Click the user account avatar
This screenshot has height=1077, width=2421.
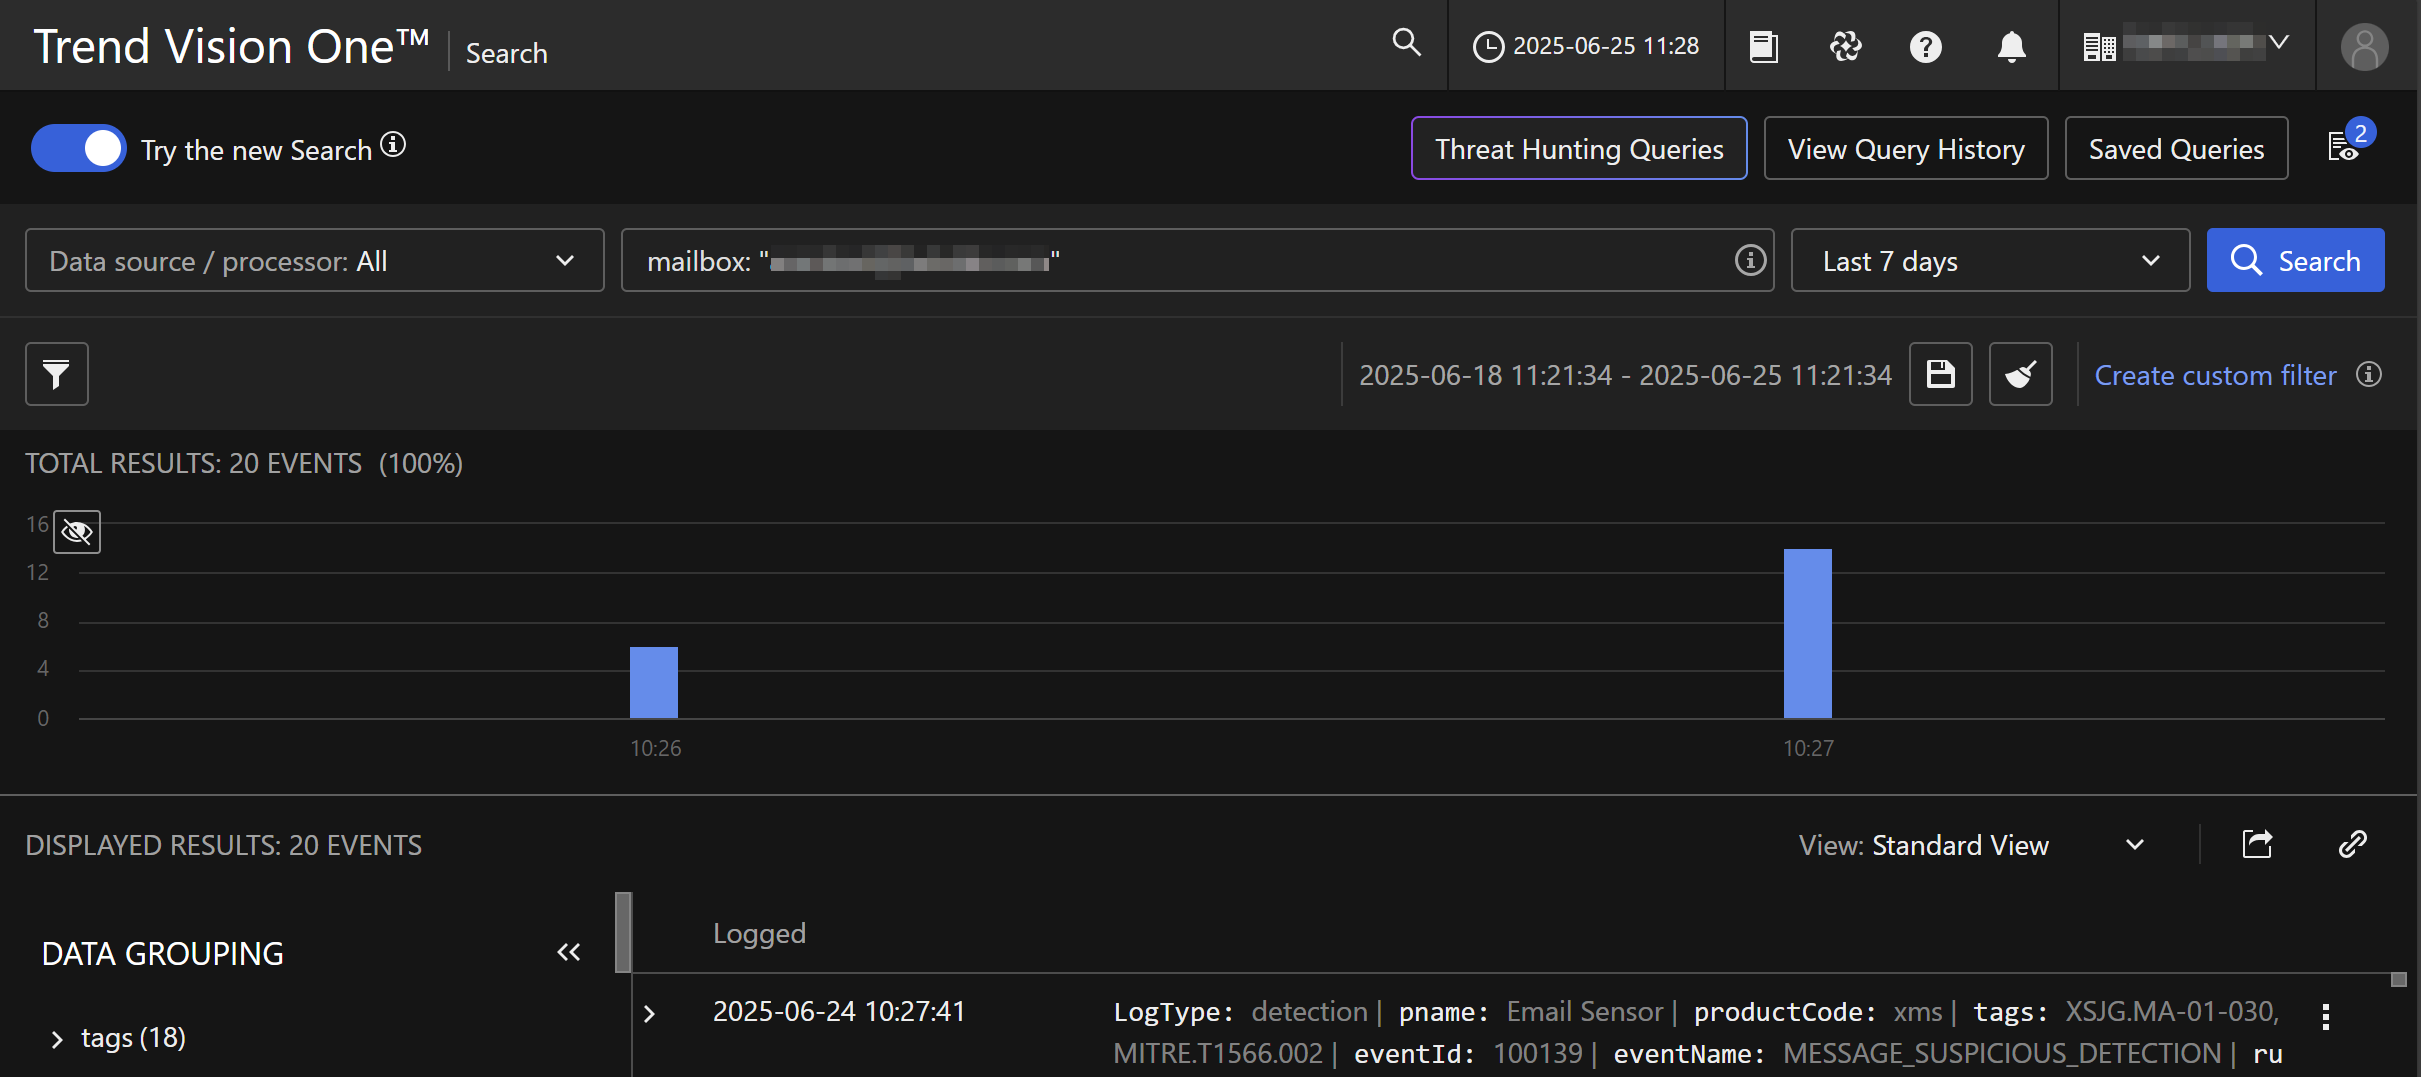point(2364,47)
